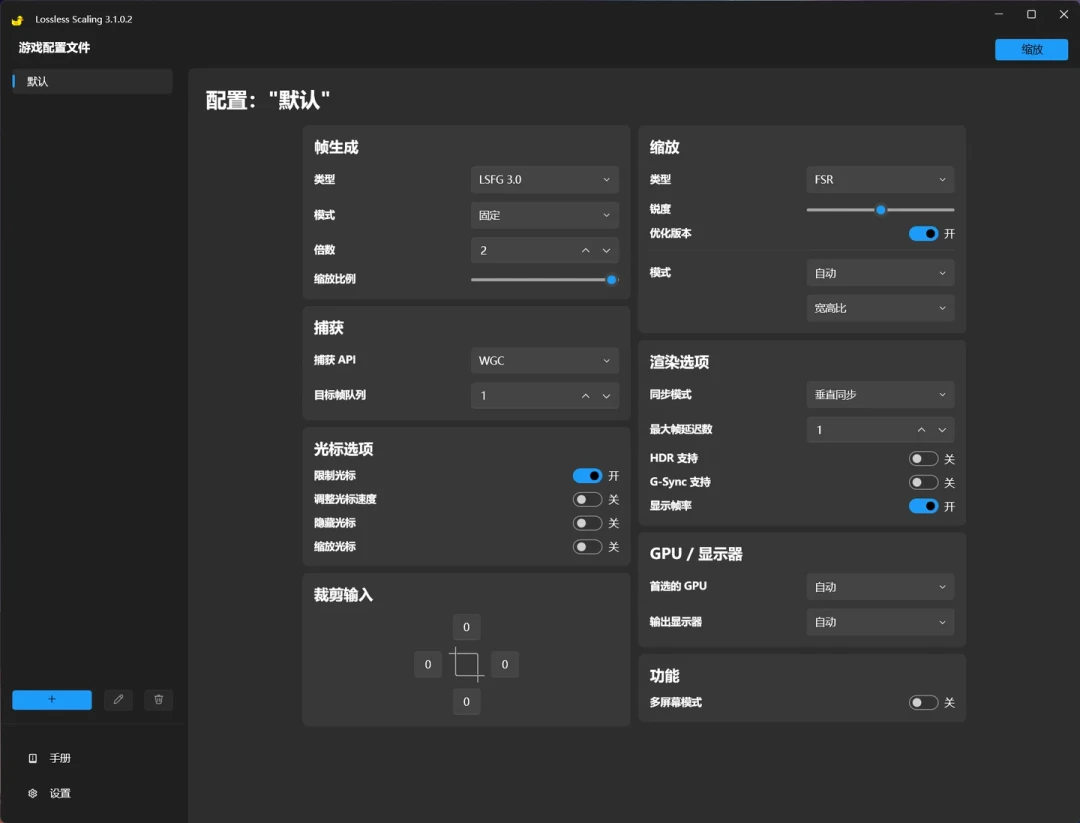The width and height of the screenshot is (1080, 823).
Task: Click the pencil edit profile icon
Action: click(x=118, y=700)
